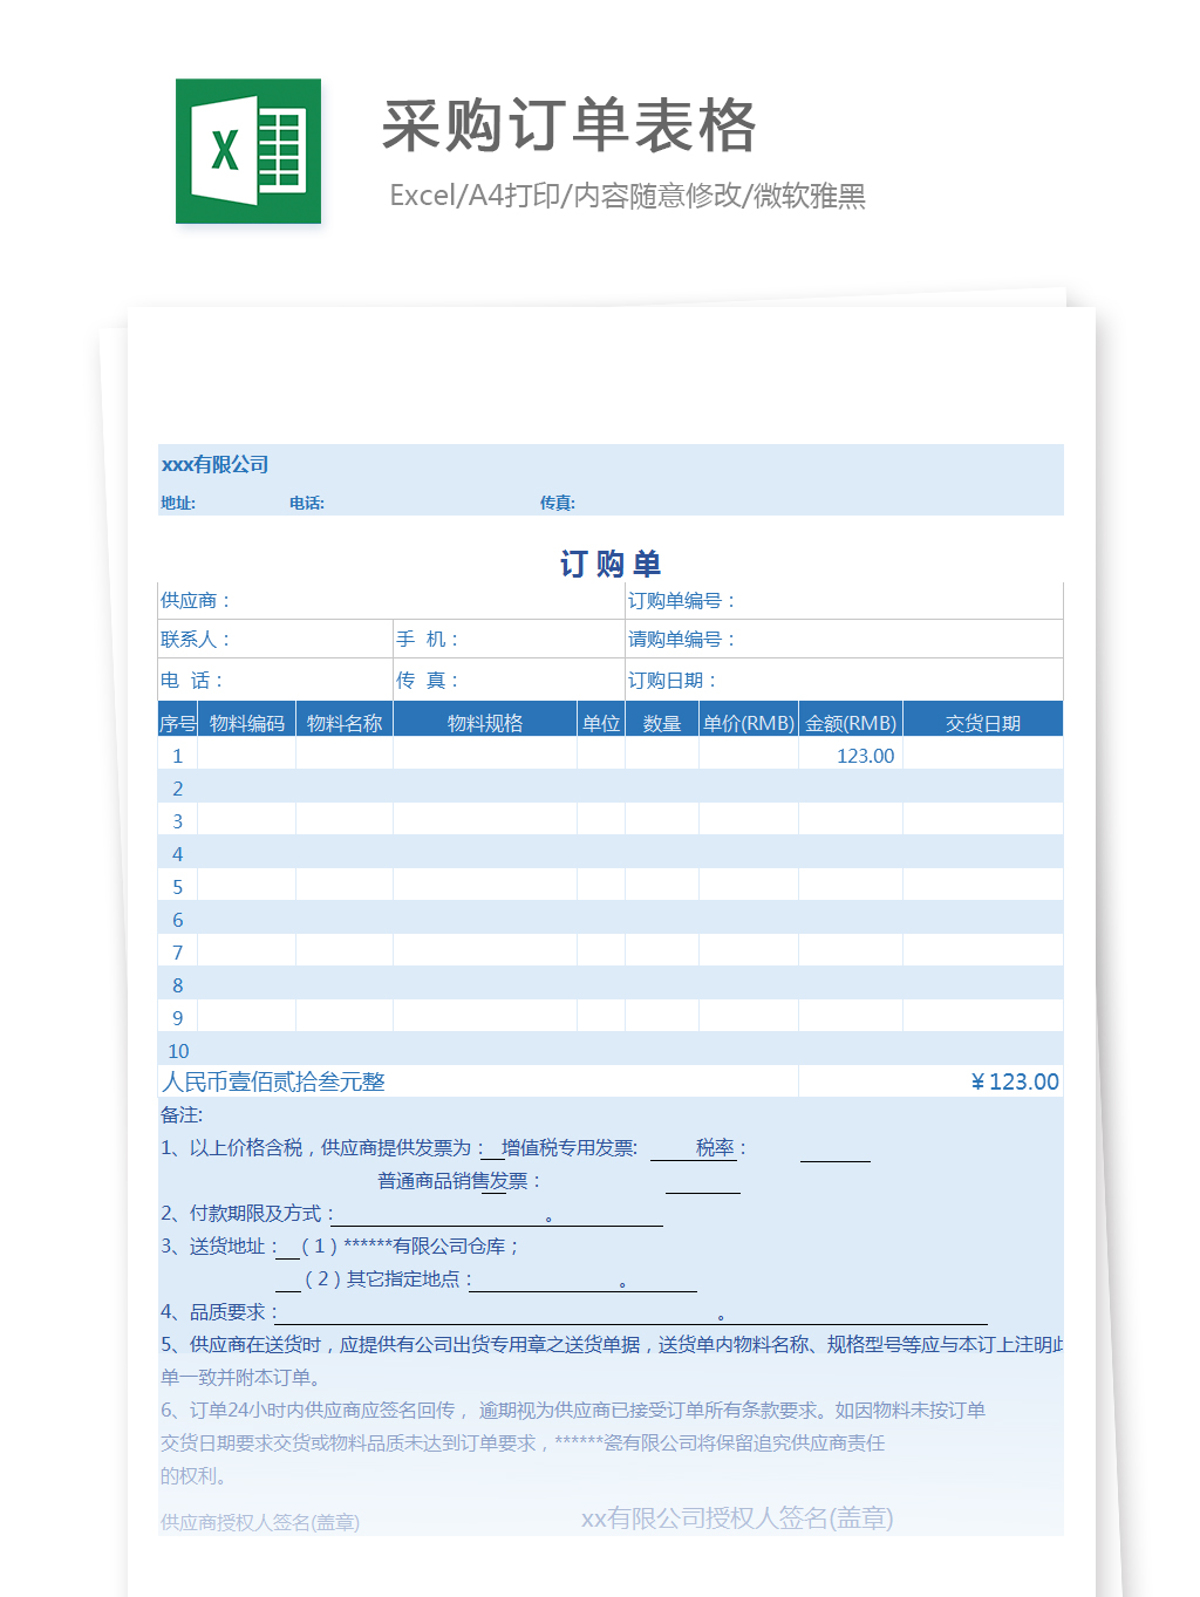Image resolution: width=1200 pixels, height=1597 pixels.
Task: Click row number 10 in the 序号 column
Action: [178, 1051]
